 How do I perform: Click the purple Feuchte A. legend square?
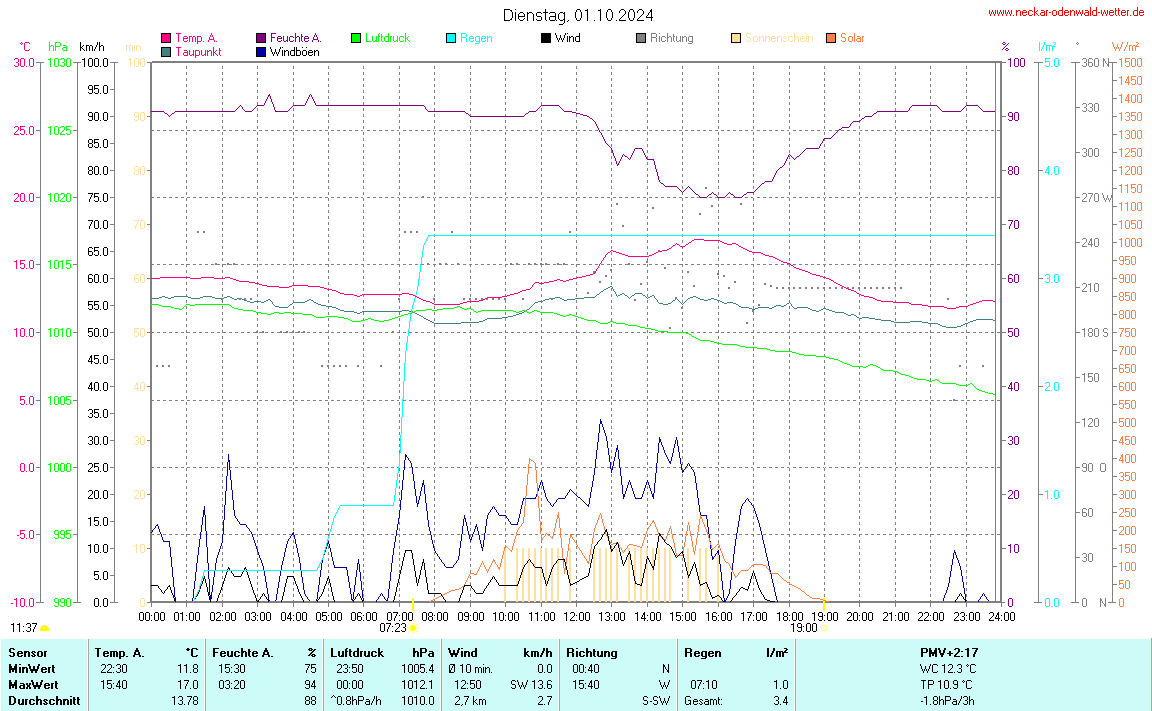pos(261,38)
